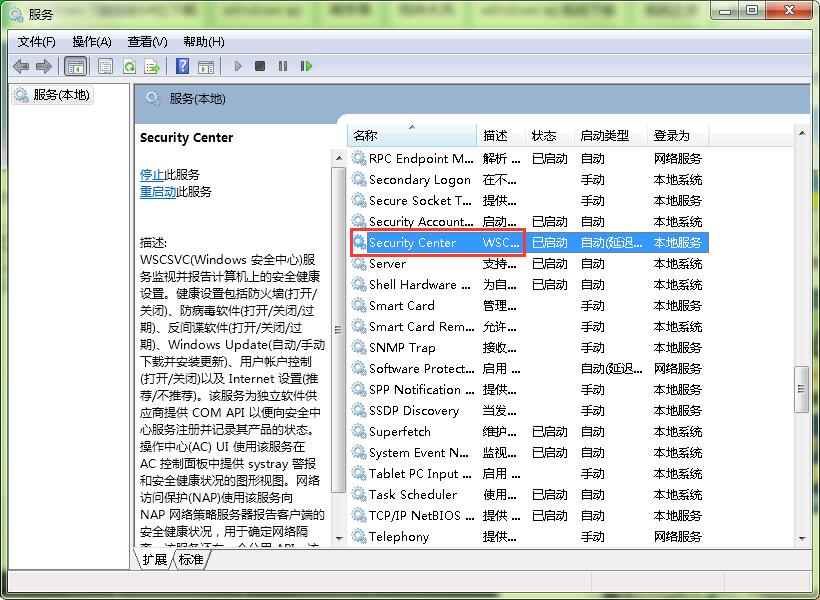Screen dimensions: 820x600
Task: Restart the service via the restart icon
Action: [308, 66]
